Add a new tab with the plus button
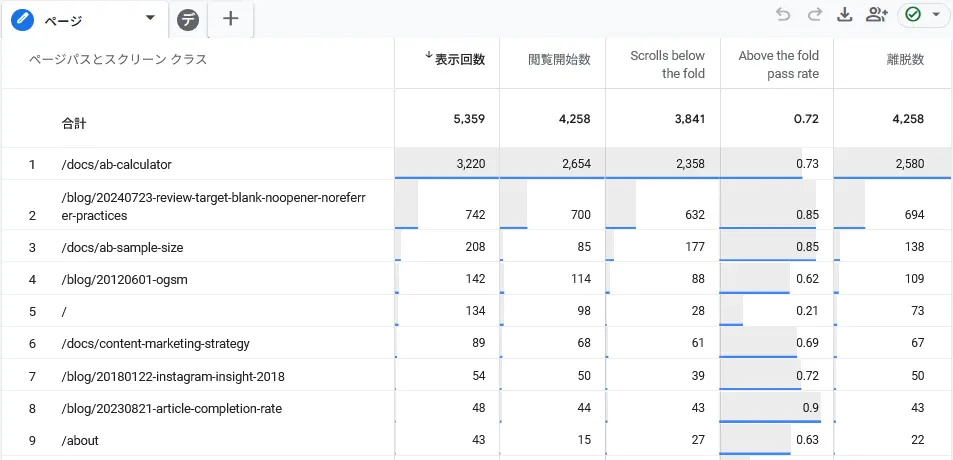 click(x=230, y=18)
